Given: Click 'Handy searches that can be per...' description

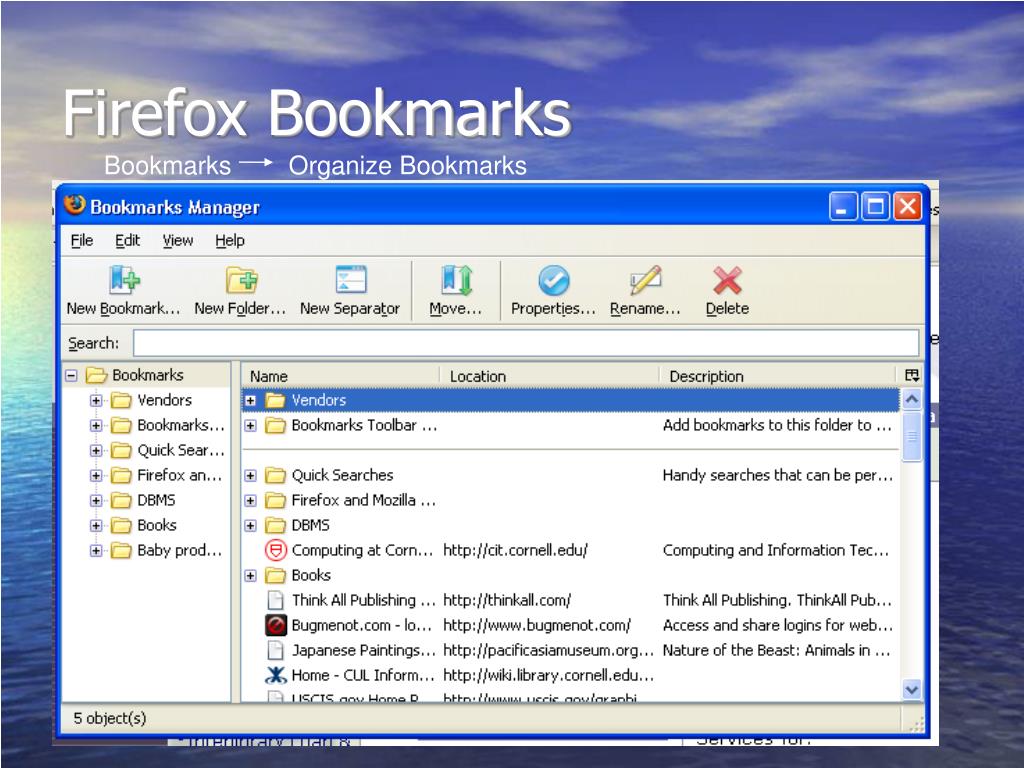Looking at the screenshot, I should tap(777, 475).
